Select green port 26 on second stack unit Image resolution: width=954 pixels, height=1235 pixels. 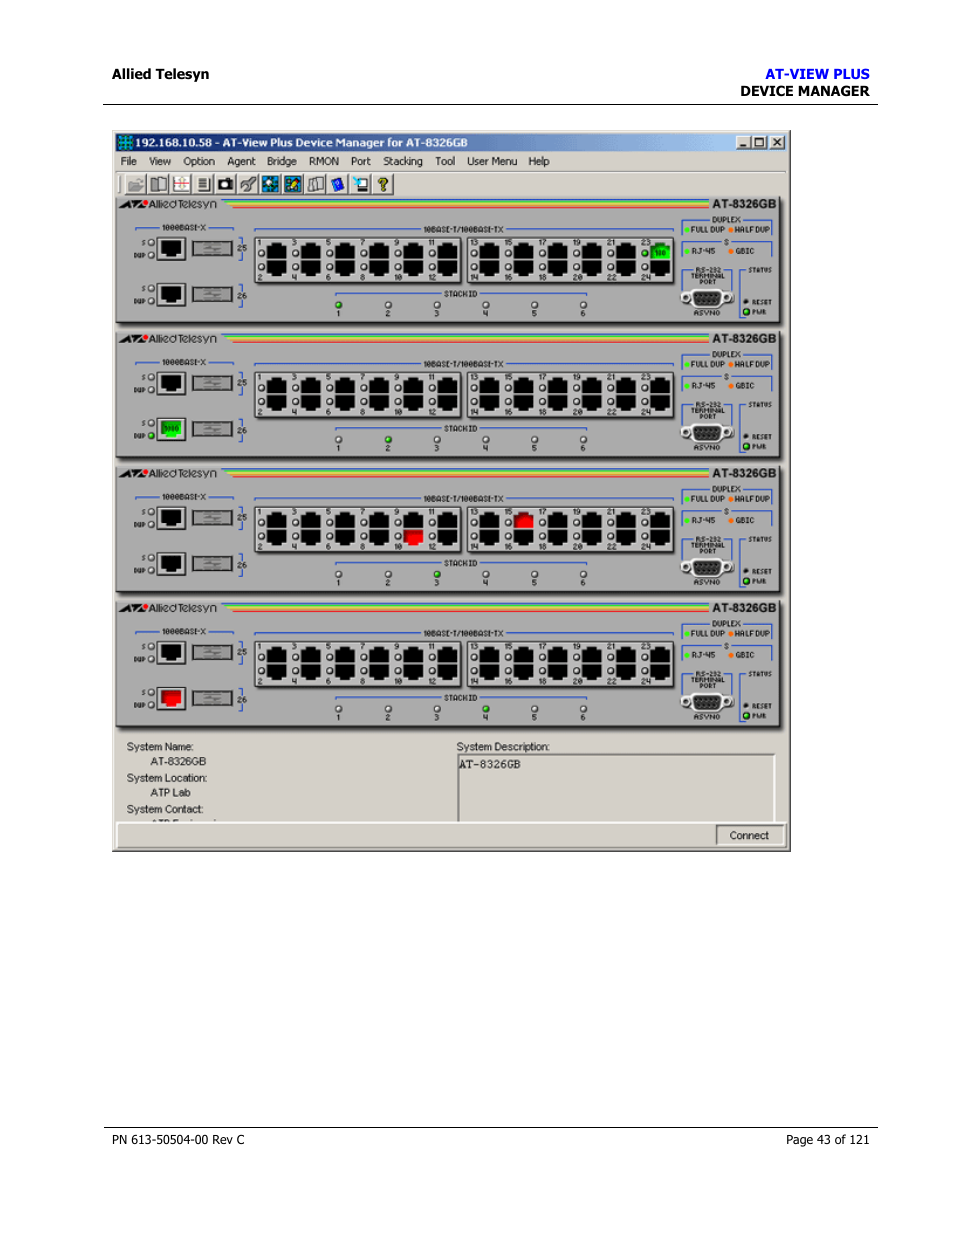171,429
